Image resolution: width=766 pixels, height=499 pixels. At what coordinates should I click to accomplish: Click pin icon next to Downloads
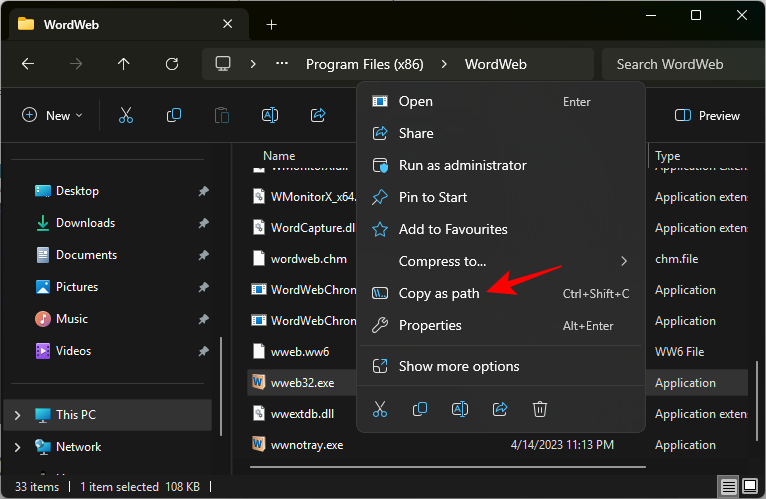click(204, 223)
